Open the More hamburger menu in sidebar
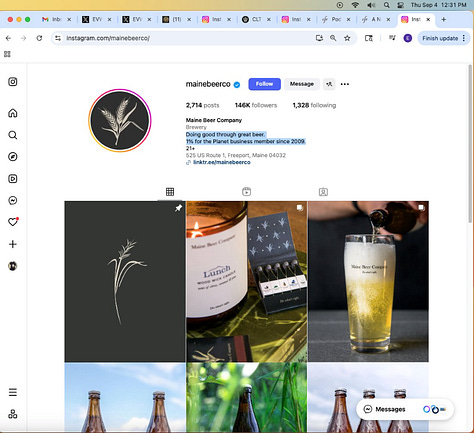Viewport: 474px width, 433px height. pos(13,392)
